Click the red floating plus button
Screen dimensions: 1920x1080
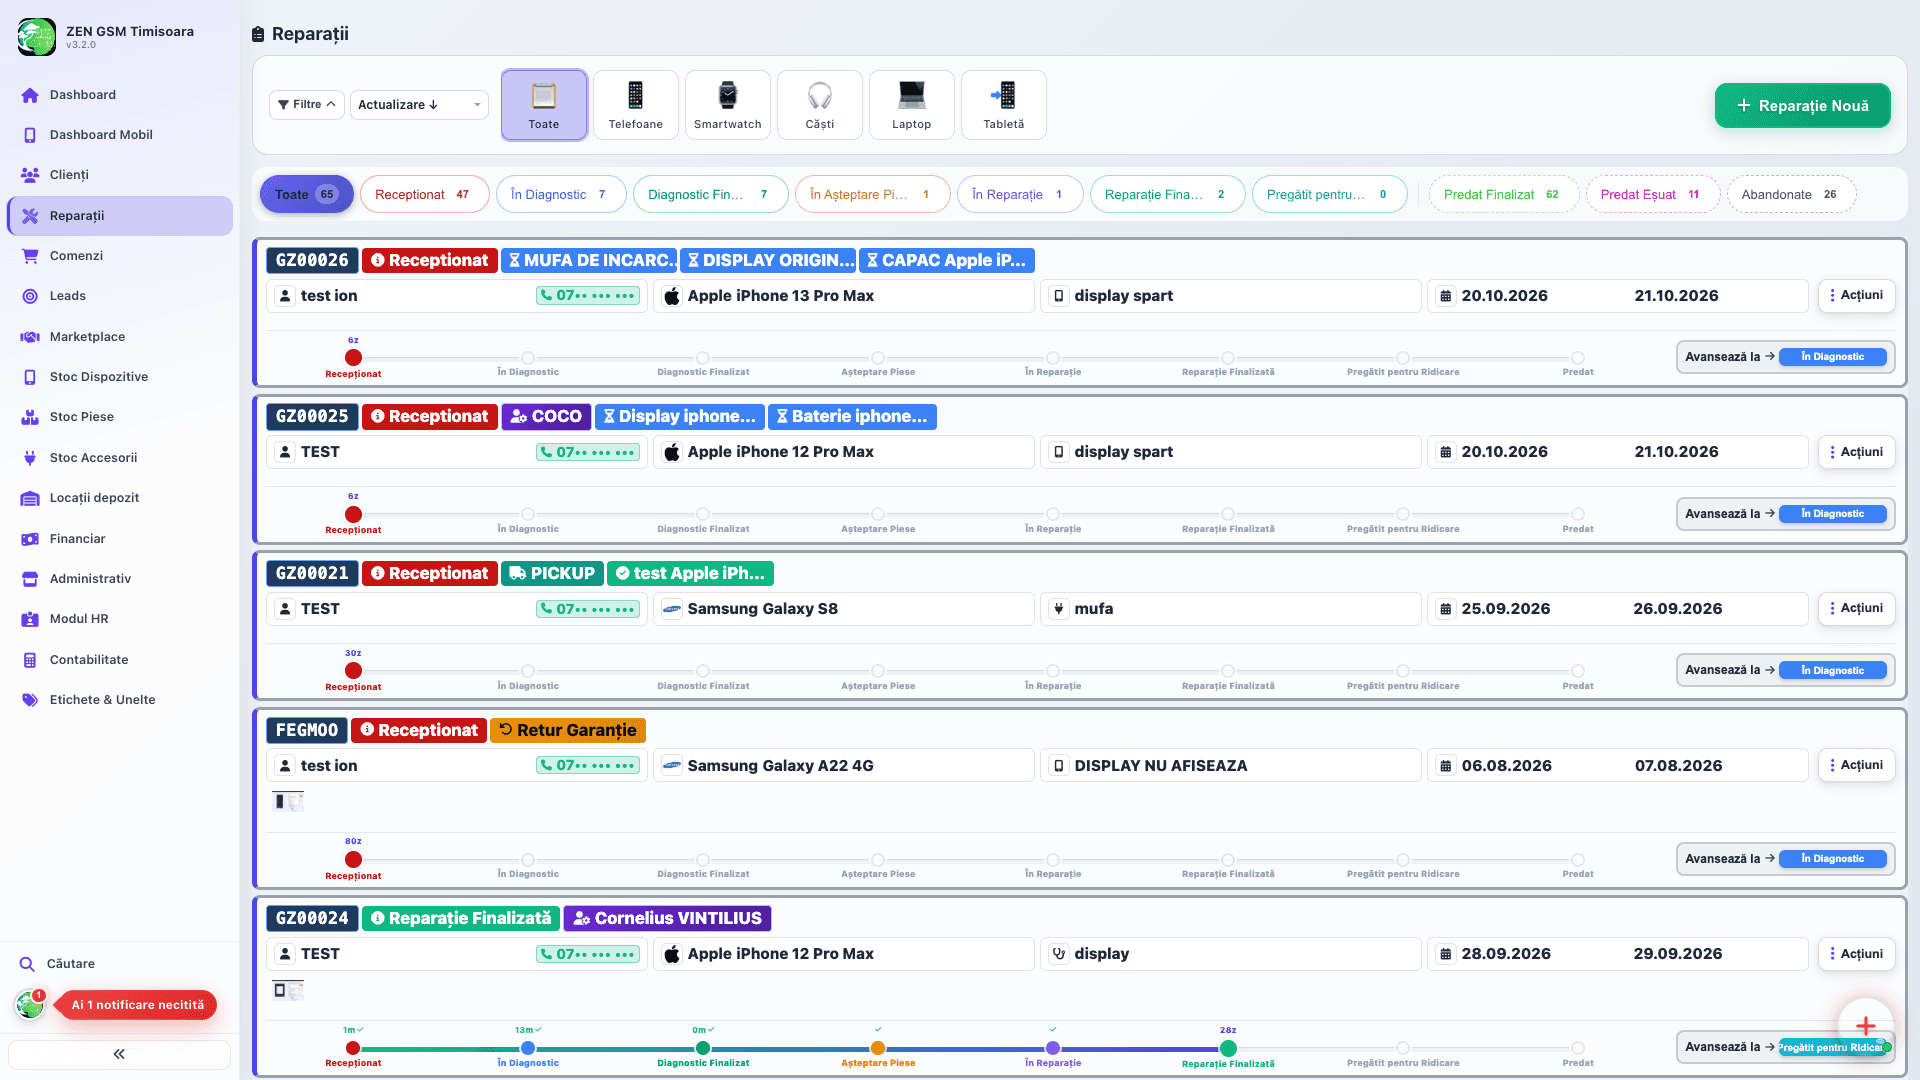[x=1865, y=1025]
